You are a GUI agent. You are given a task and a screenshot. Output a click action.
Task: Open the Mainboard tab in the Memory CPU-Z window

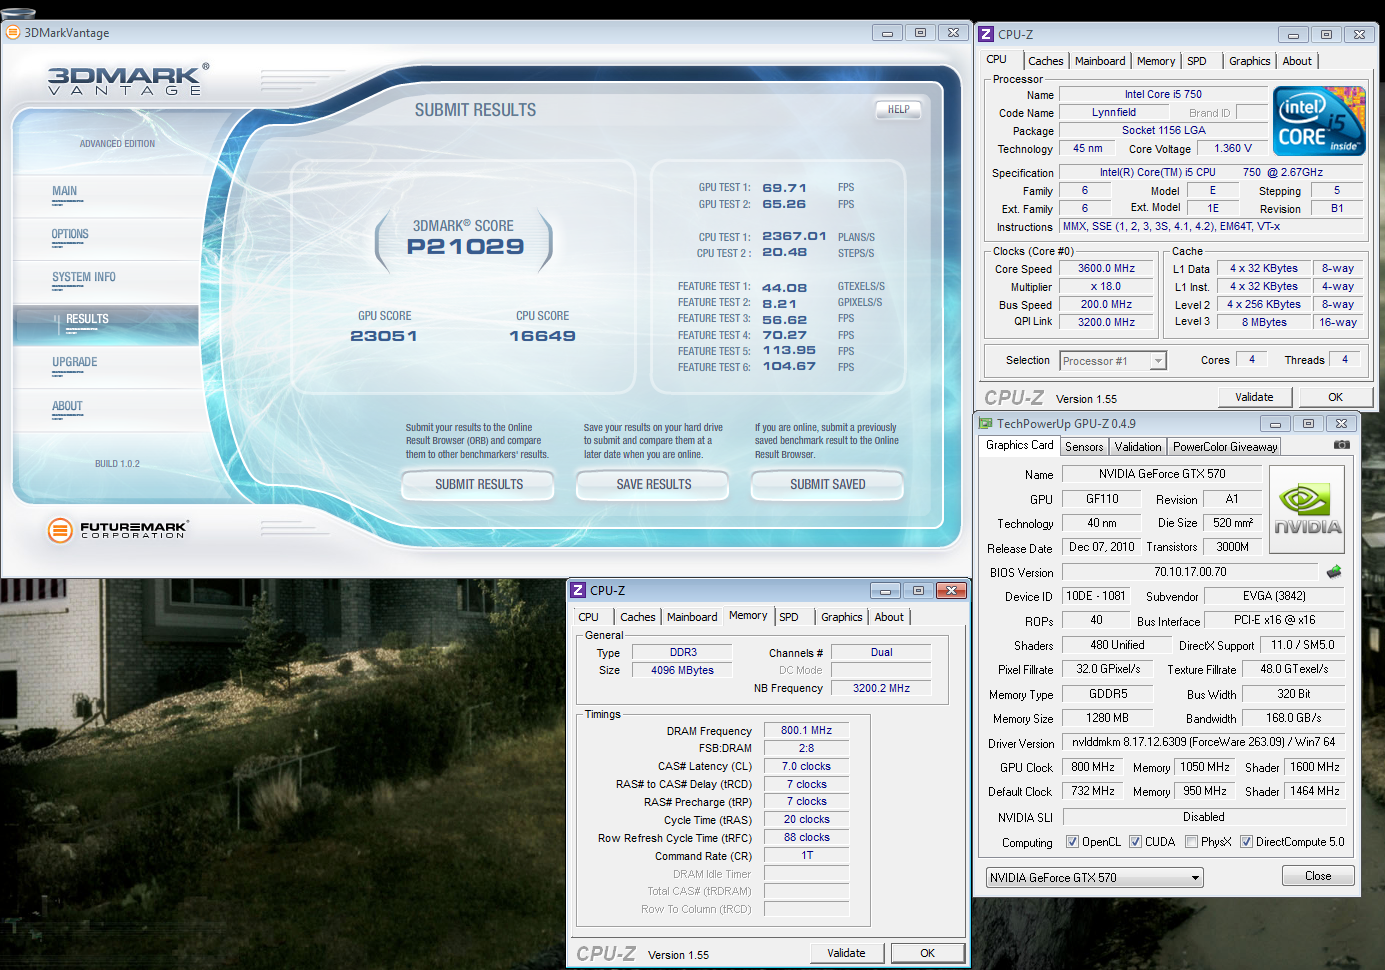click(x=692, y=617)
